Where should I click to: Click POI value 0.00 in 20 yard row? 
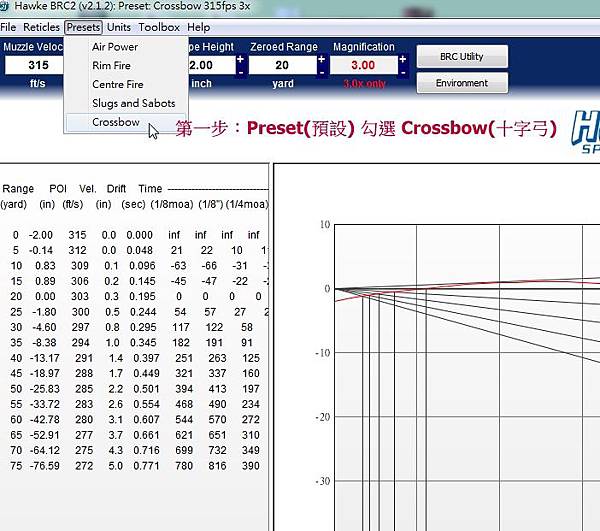pos(45,296)
